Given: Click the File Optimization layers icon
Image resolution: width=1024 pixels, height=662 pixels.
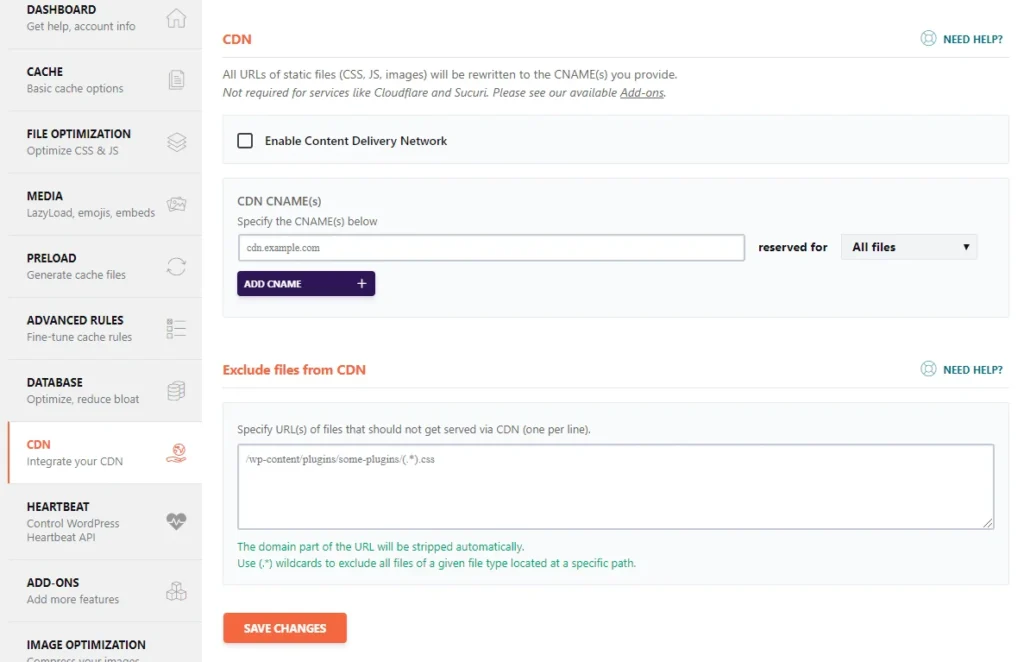Looking at the screenshot, I should pyautogui.click(x=176, y=142).
